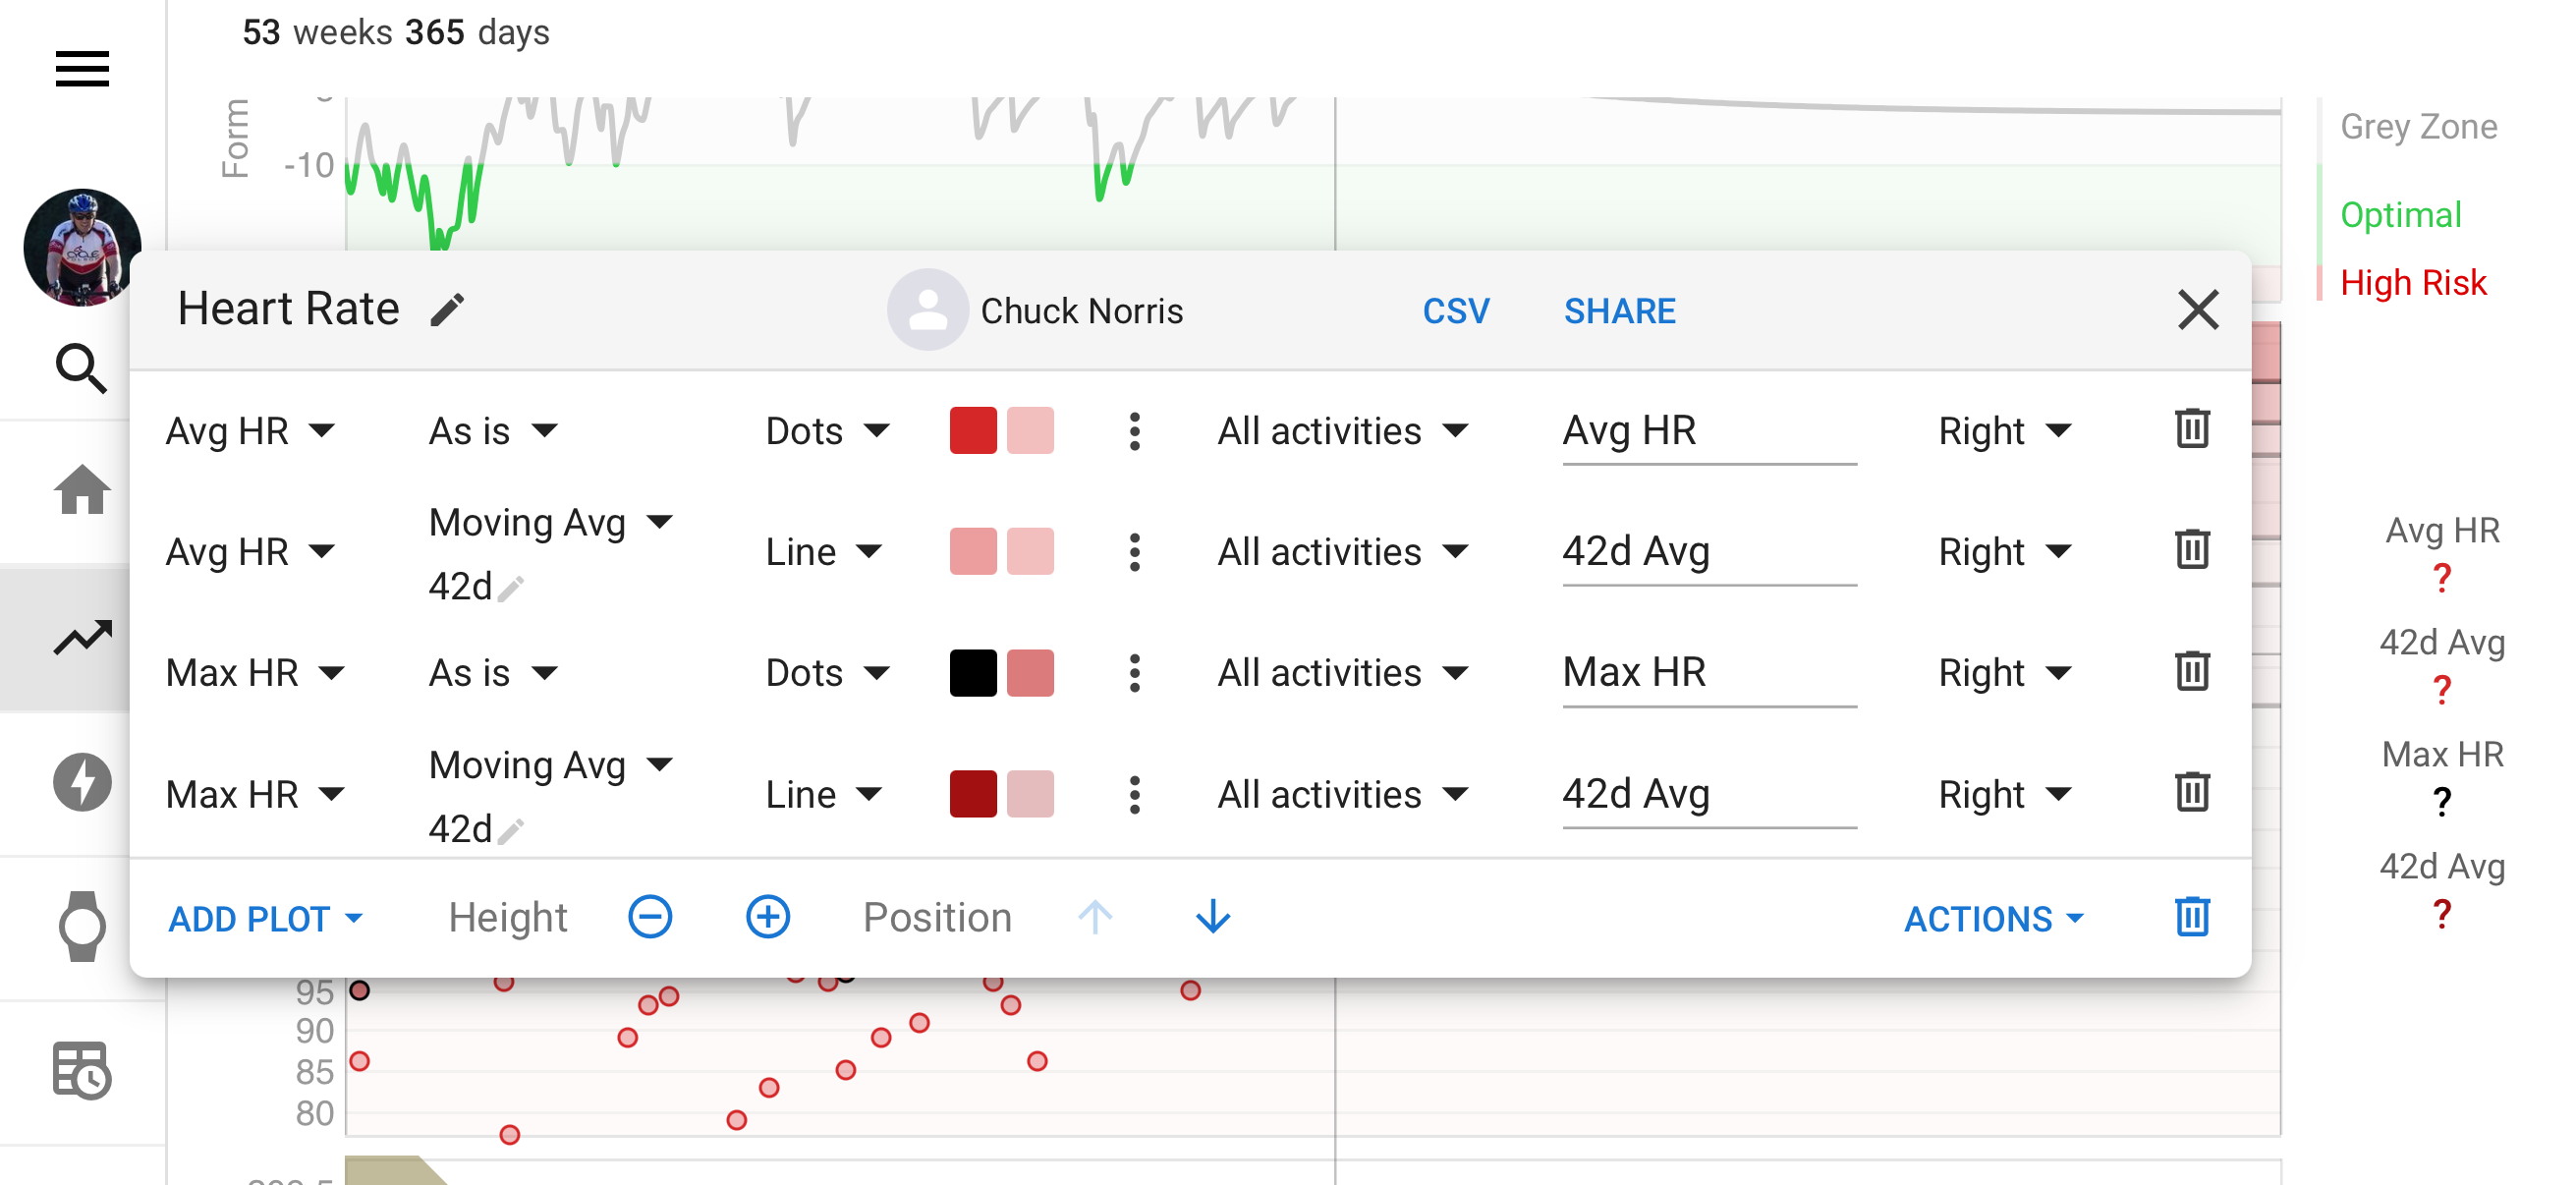Viewport: 2576px width, 1185px height.
Task: Click the search magnifier icon in sidebar
Action: click(80, 368)
